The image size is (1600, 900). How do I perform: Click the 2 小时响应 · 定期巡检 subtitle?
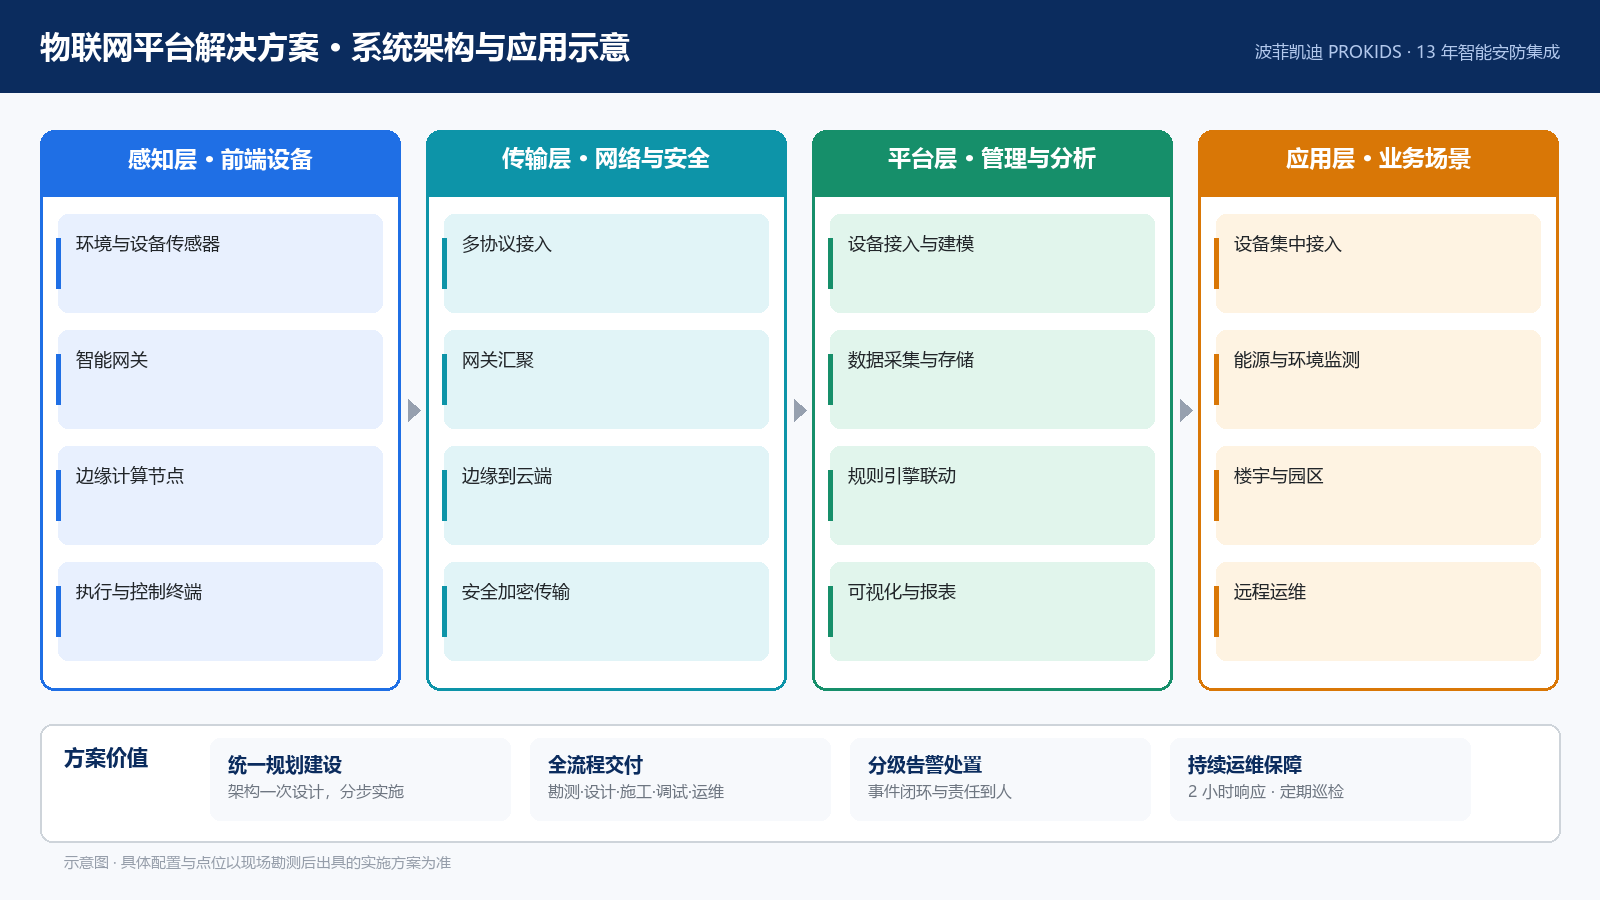point(1266,792)
